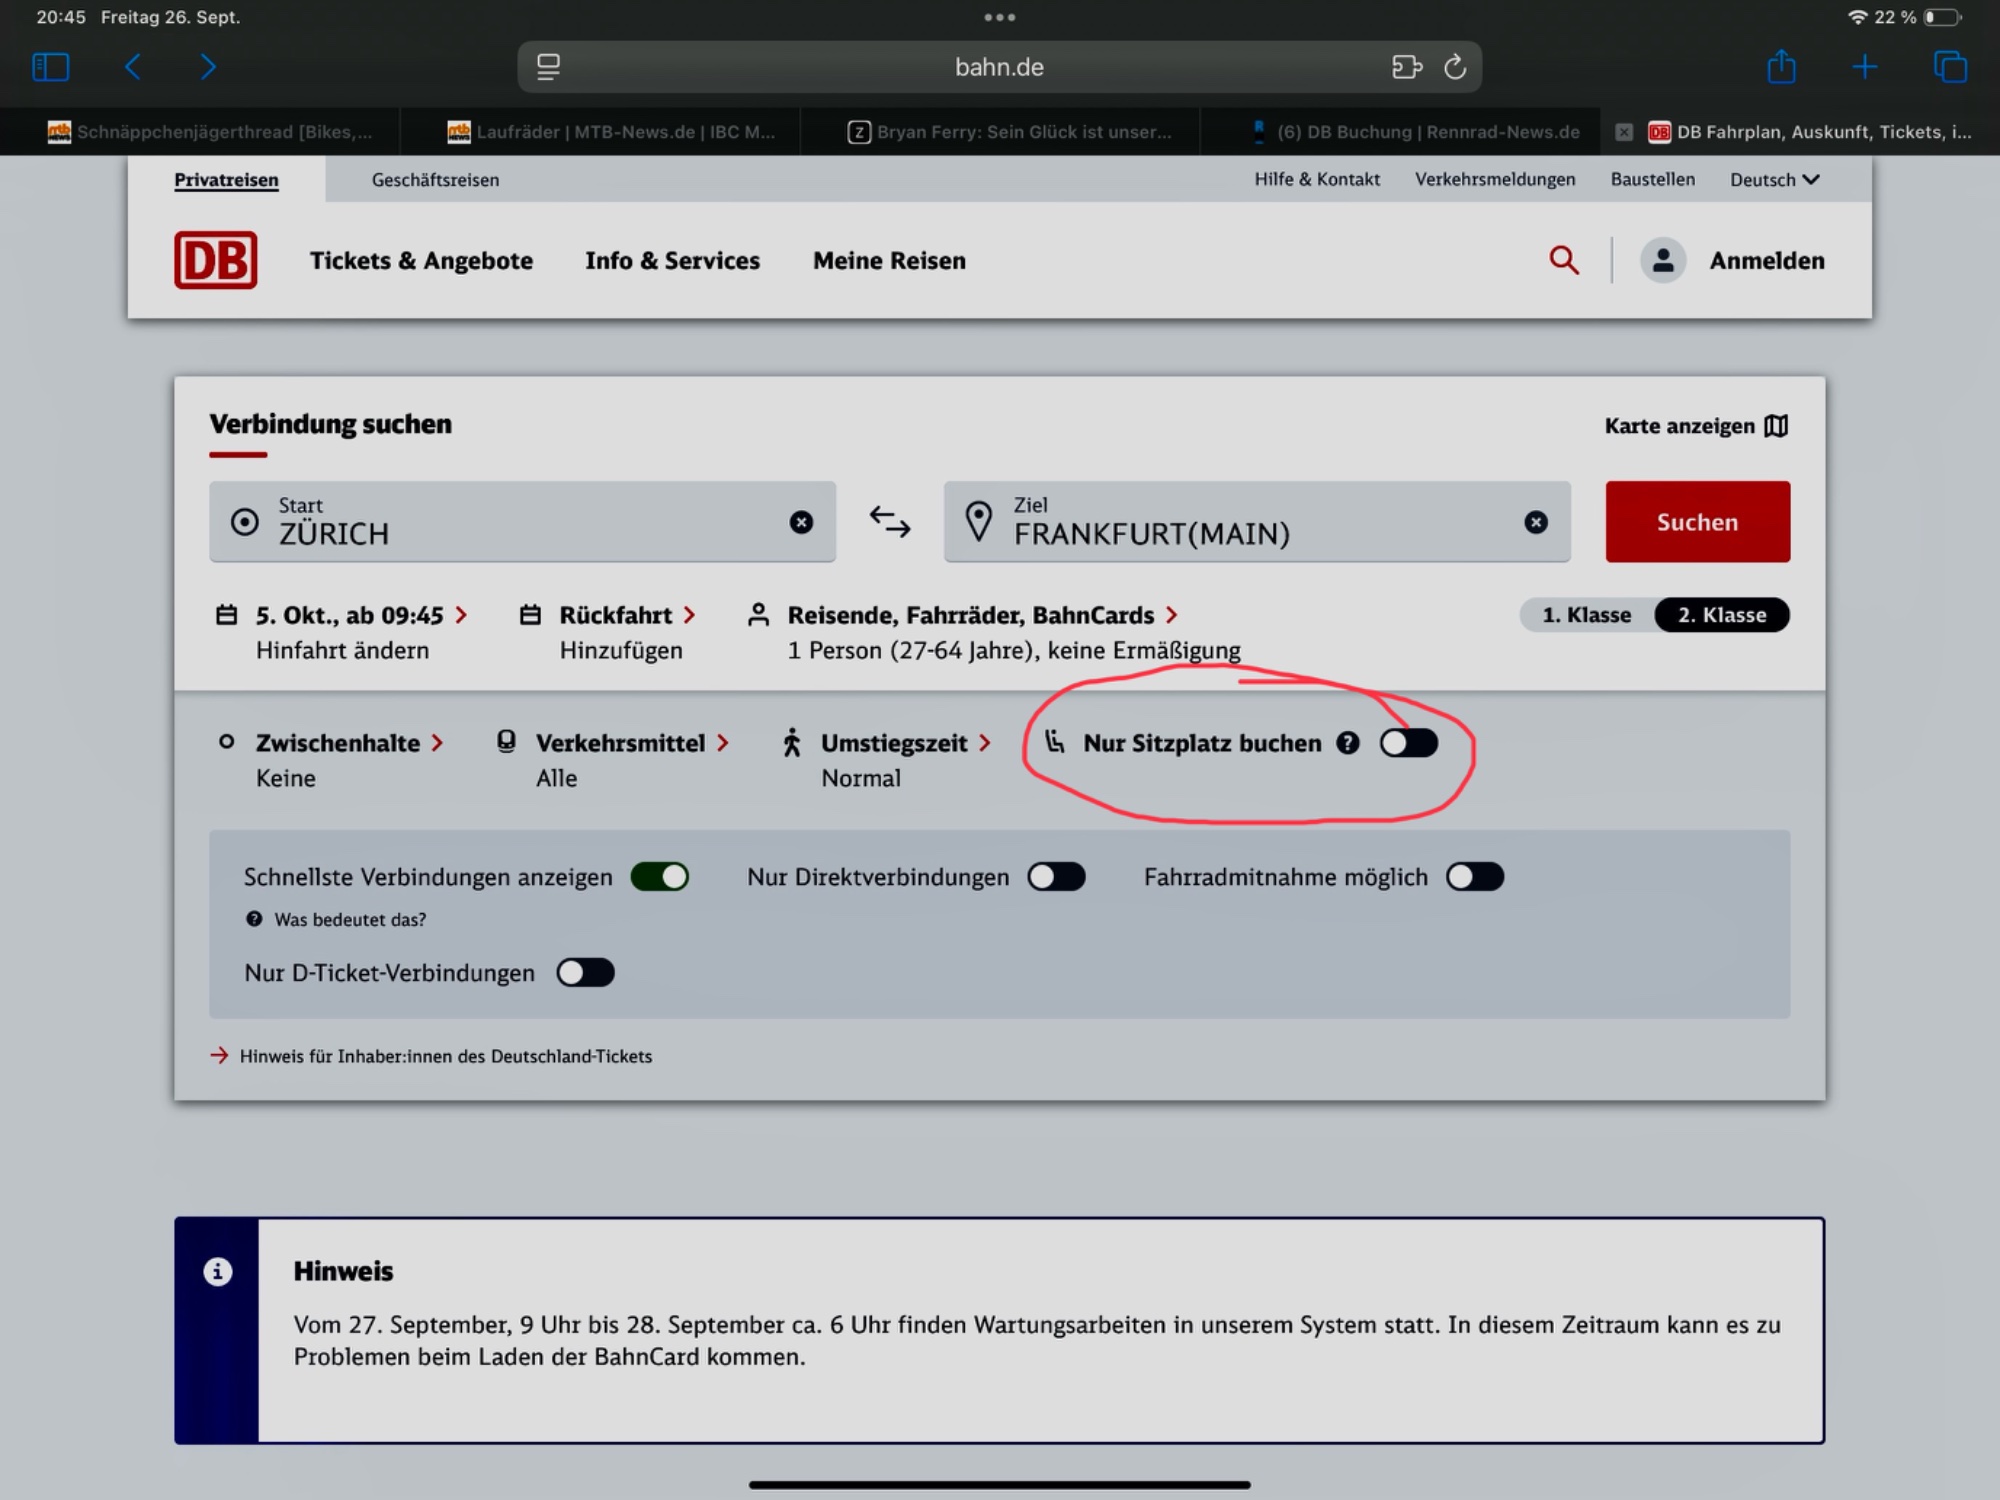Open the Karte anzeigen map icon
Viewport: 2000px width, 1500px height.
(x=1777, y=426)
